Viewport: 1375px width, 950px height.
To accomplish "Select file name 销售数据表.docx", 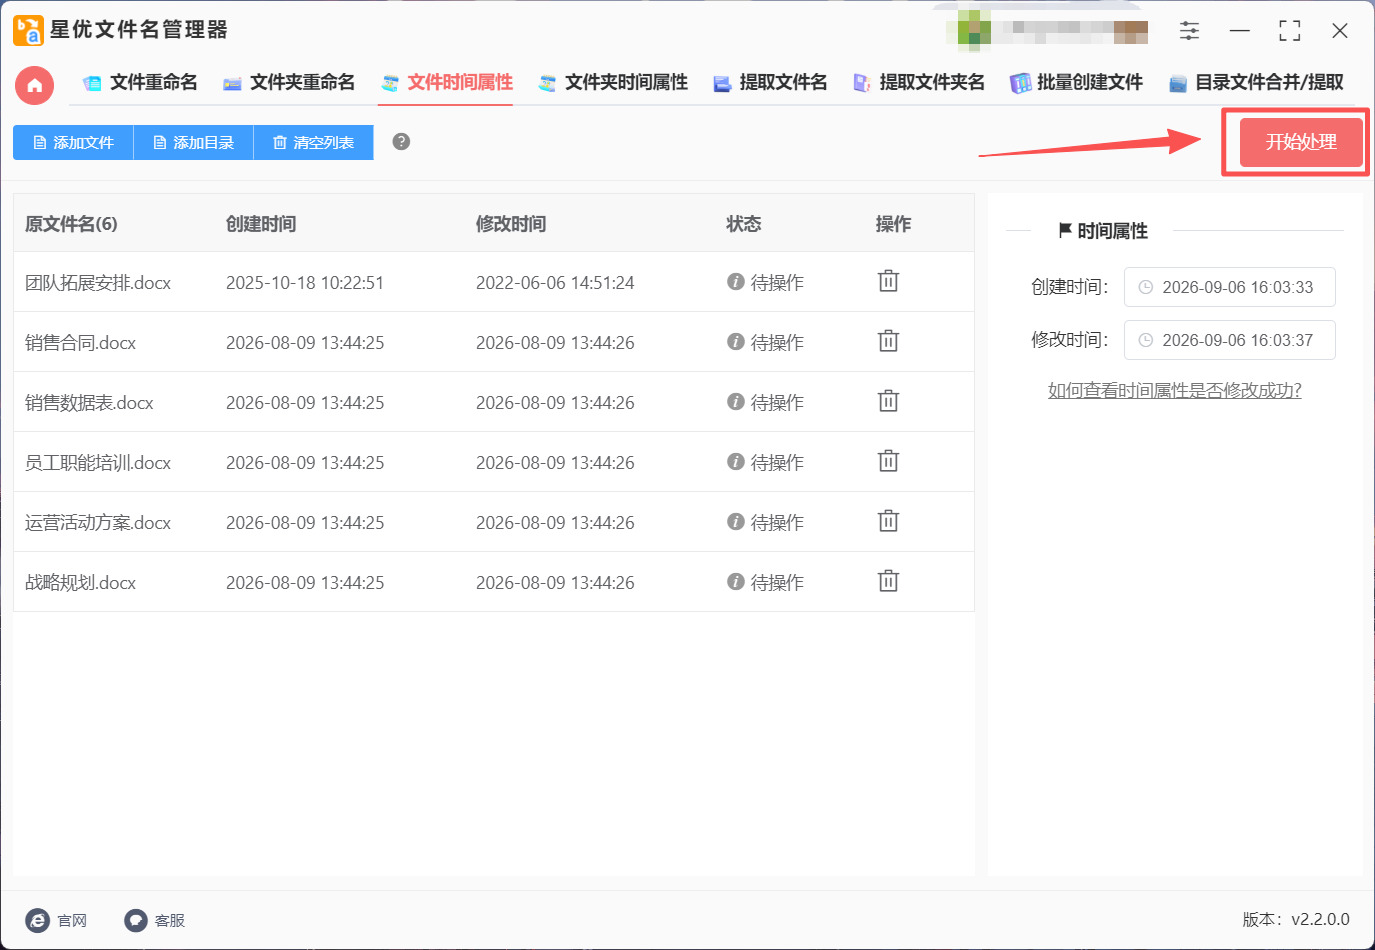I will tap(89, 403).
